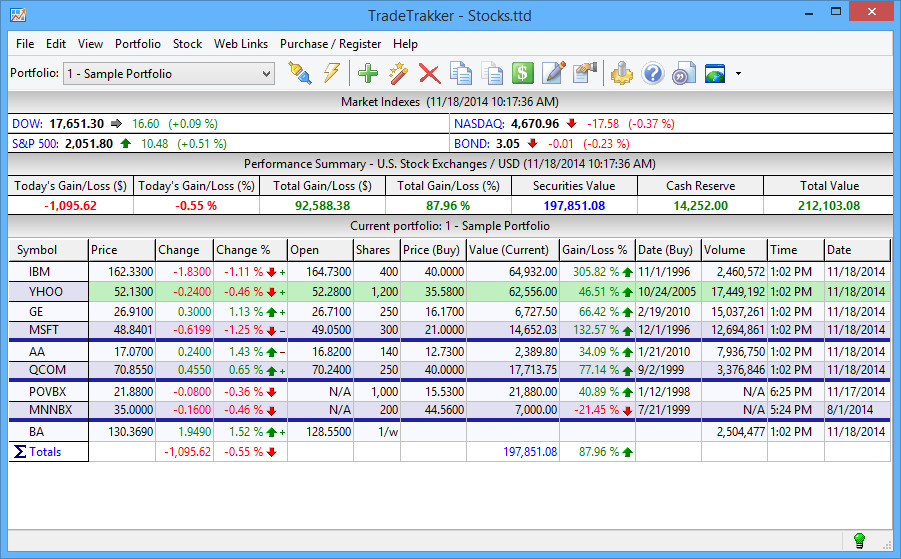The height and width of the screenshot is (559, 901).
Task: Select the POVBX symbol cell
Action: [x=48, y=392]
